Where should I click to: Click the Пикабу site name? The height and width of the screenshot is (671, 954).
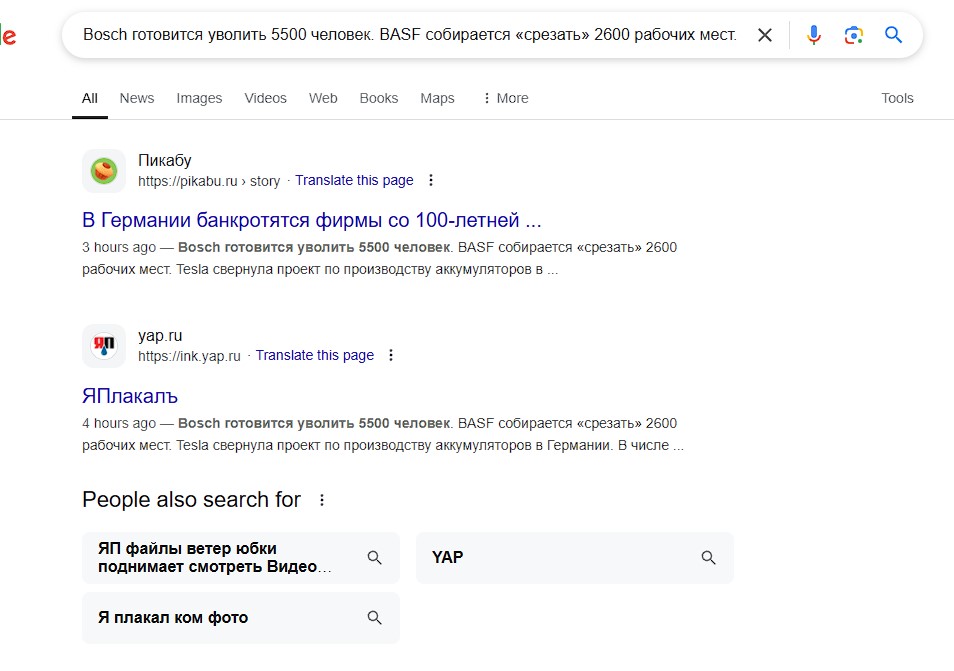(165, 161)
